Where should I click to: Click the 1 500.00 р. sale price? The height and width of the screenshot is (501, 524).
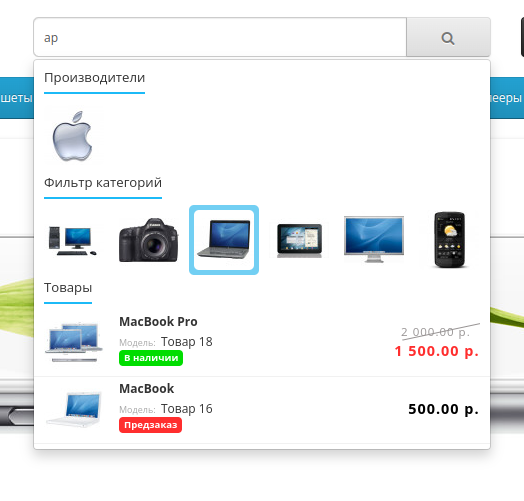436,351
